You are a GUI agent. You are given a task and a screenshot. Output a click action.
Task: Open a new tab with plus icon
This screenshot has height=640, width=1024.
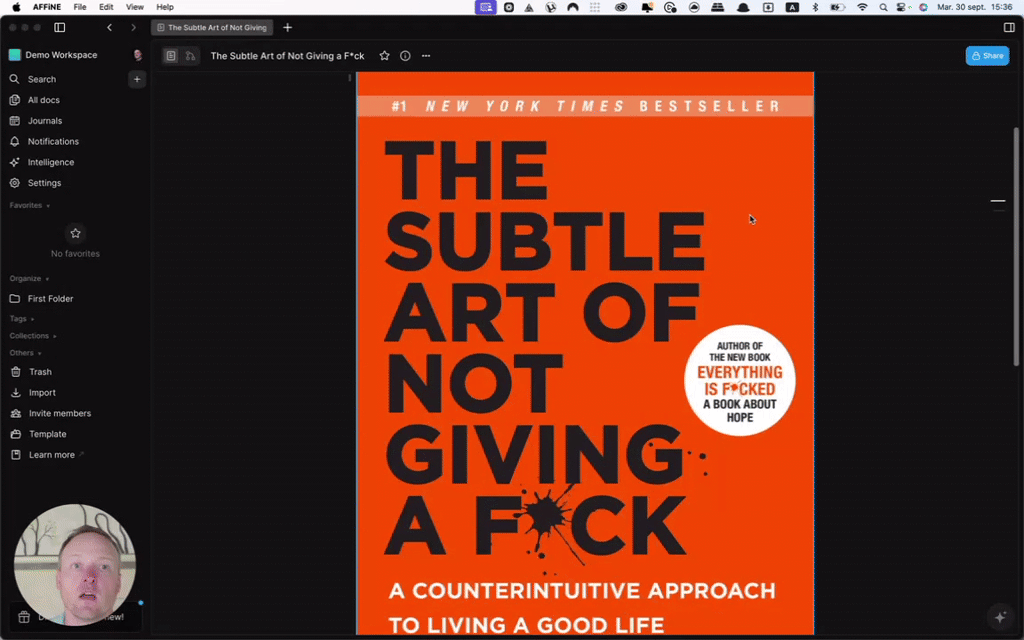coord(287,27)
